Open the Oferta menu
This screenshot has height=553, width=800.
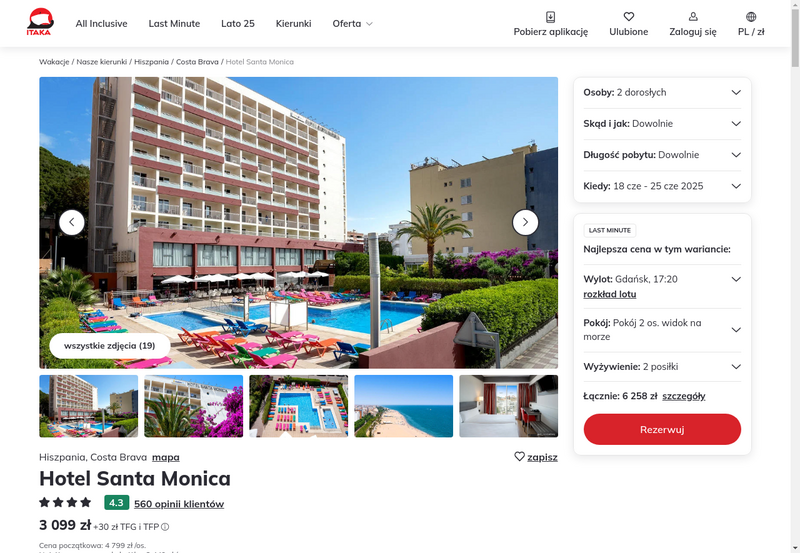[x=353, y=23]
